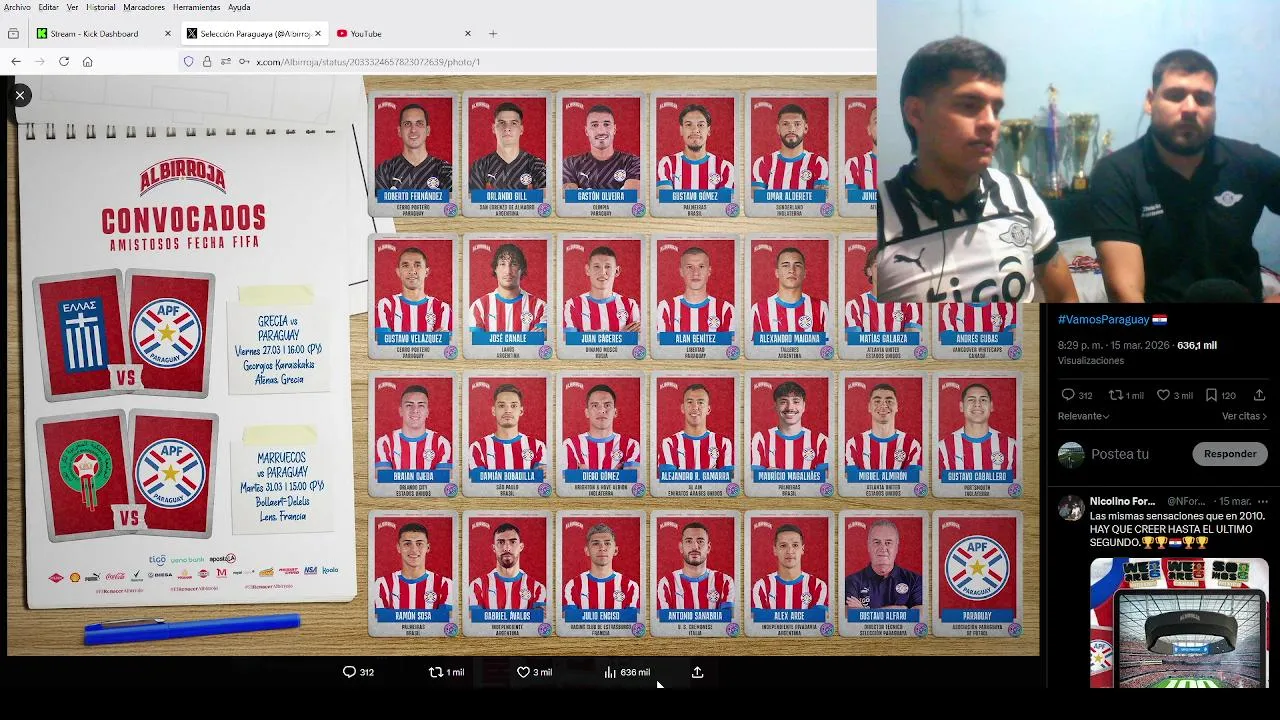Screen dimensions: 1280x720
Task: Click your avatar beside reply field
Action: click(1071, 454)
